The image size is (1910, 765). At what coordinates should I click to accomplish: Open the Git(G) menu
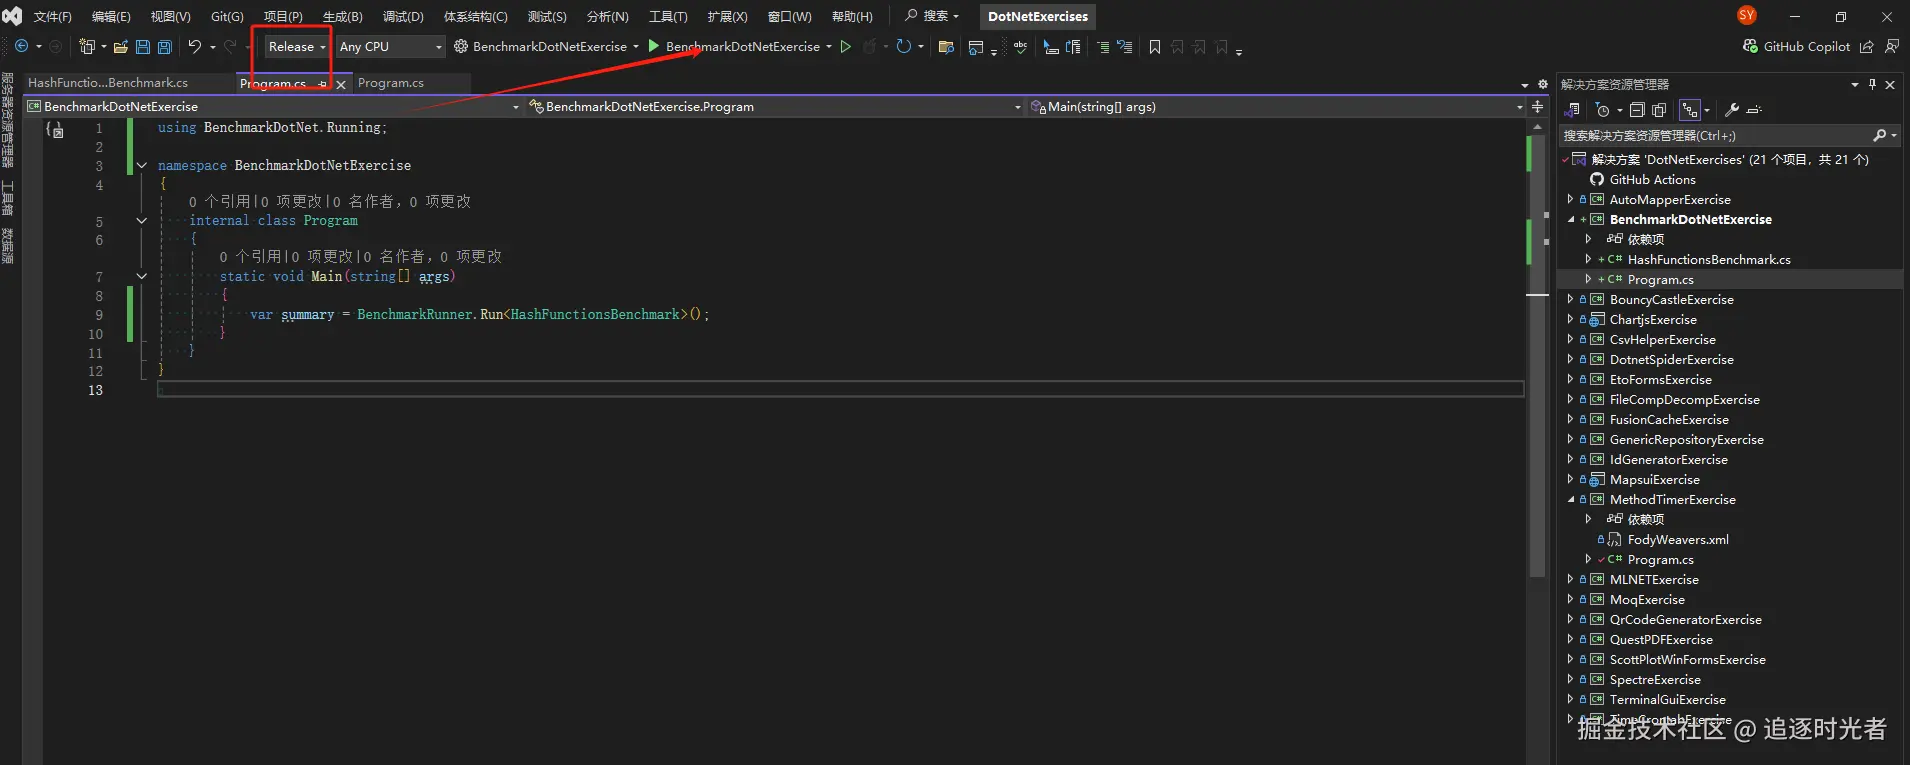pyautogui.click(x=227, y=16)
